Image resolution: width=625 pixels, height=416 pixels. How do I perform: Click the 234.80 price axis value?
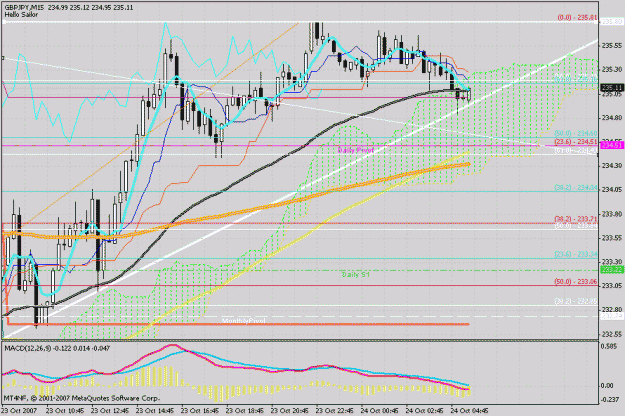point(612,118)
